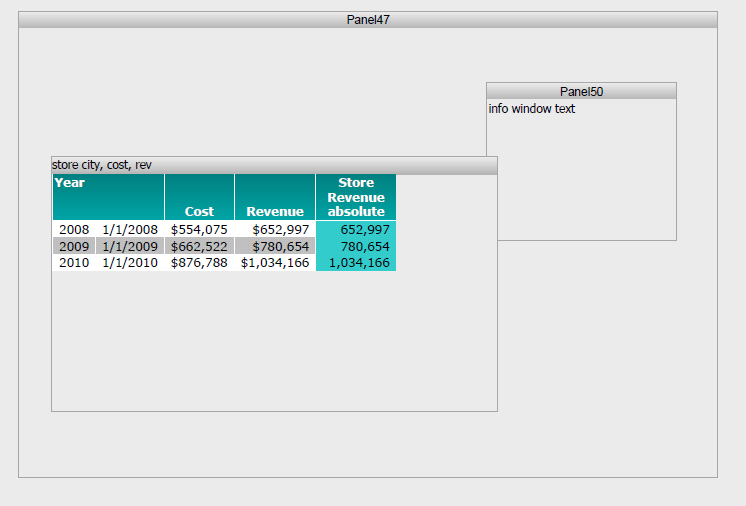746x506 pixels.
Task: Select the 2010 year cell
Action: click(74, 263)
